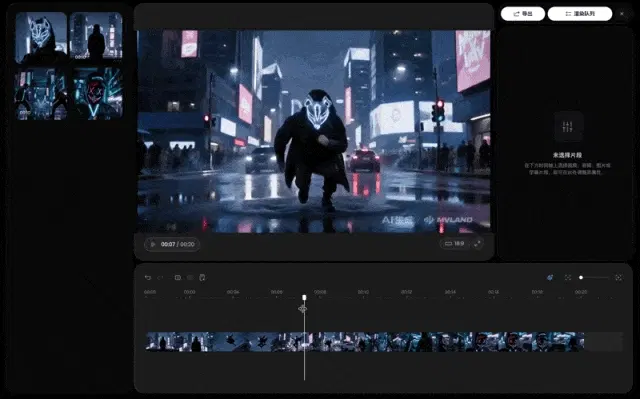Click the Export (导出) button

(522, 14)
